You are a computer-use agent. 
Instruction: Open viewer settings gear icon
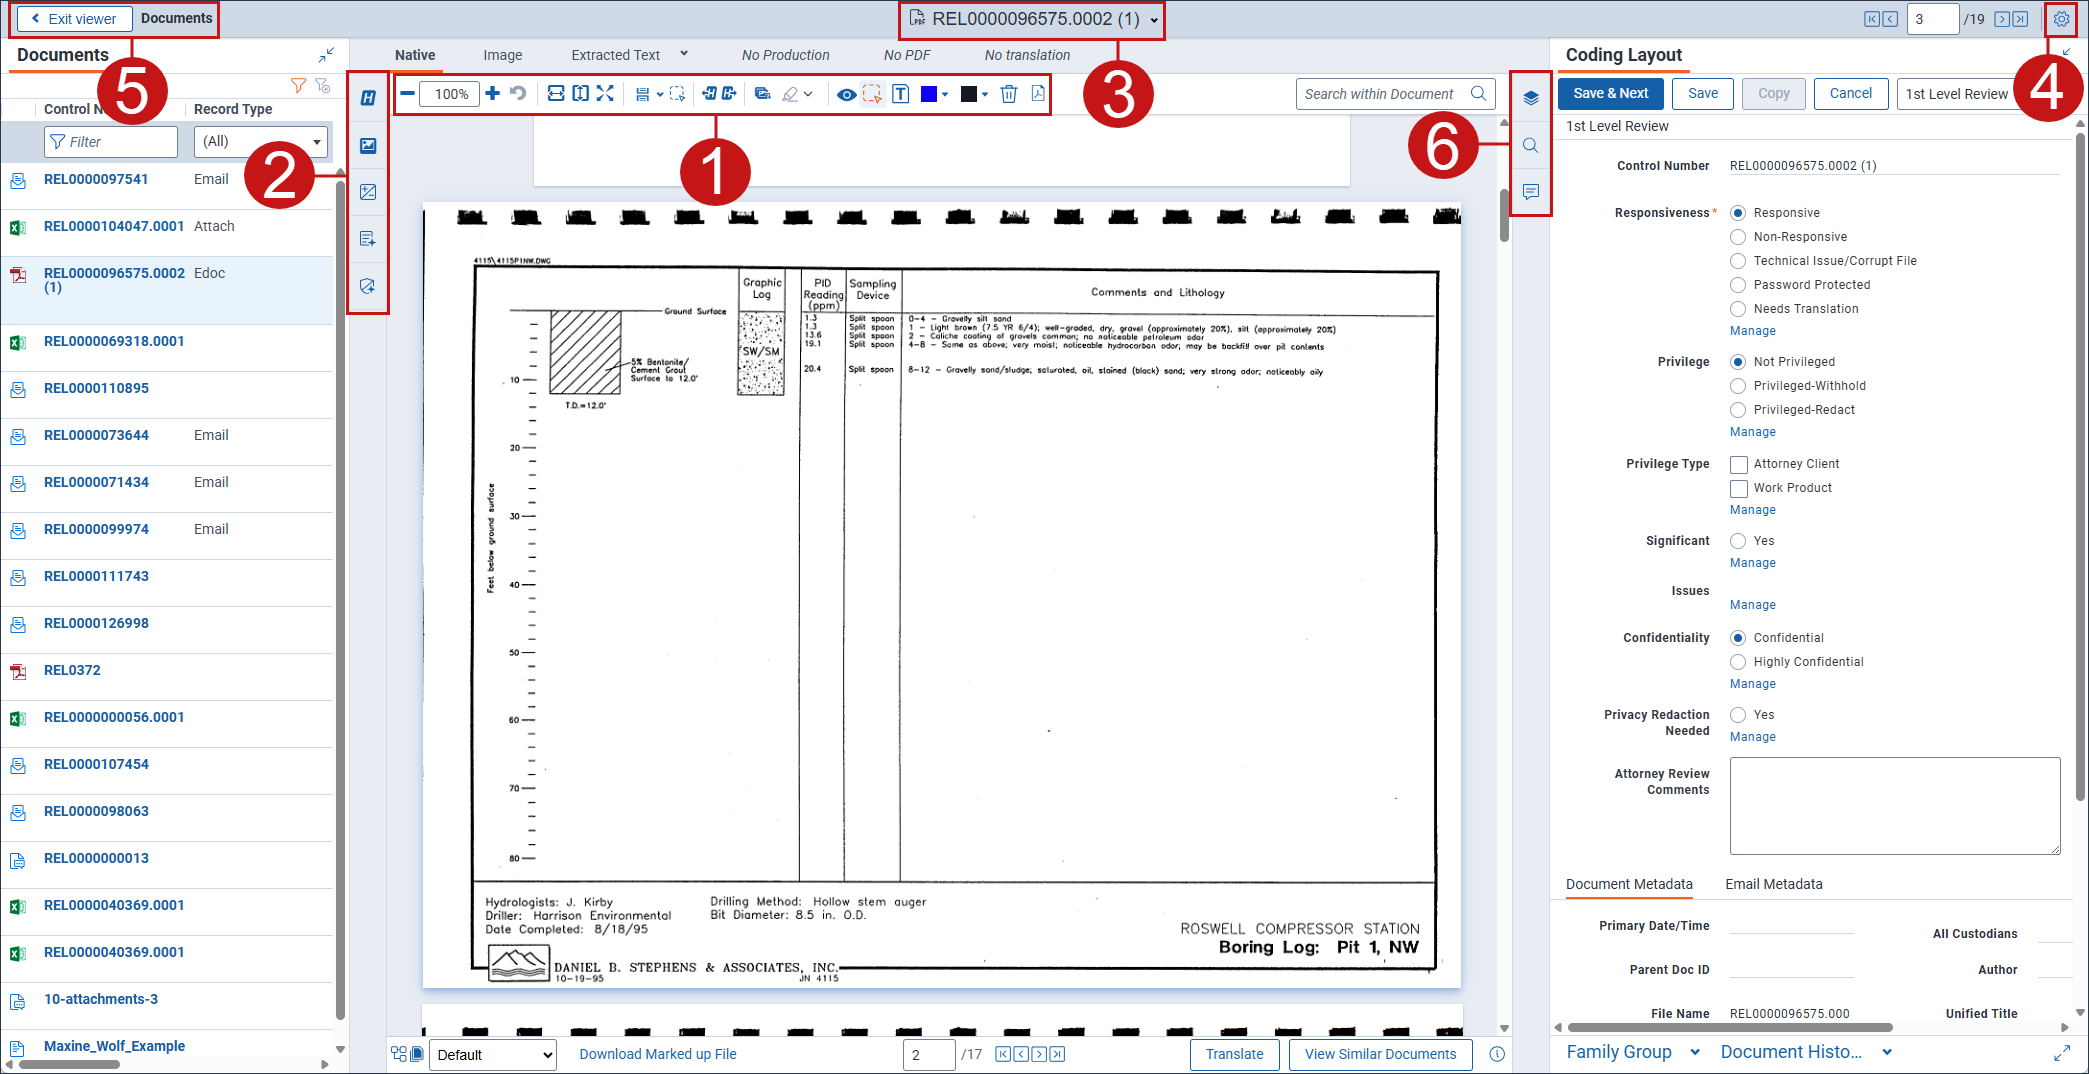click(x=2061, y=19)
